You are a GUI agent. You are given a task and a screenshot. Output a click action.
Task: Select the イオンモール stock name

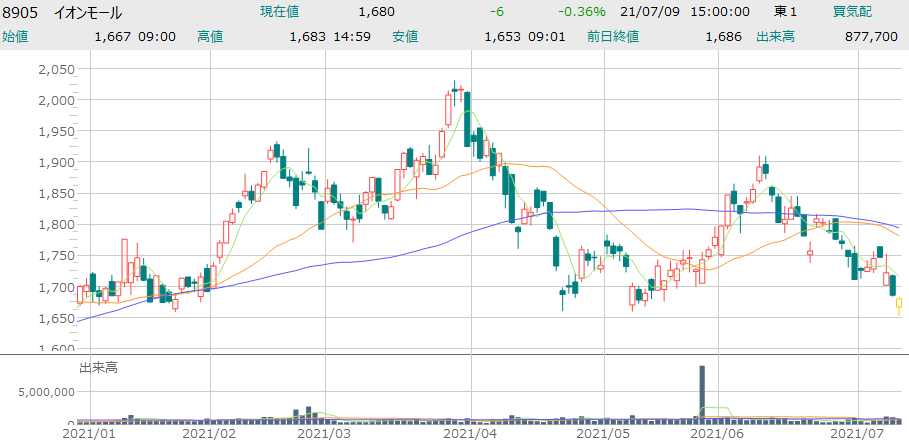tap(87, 12)
